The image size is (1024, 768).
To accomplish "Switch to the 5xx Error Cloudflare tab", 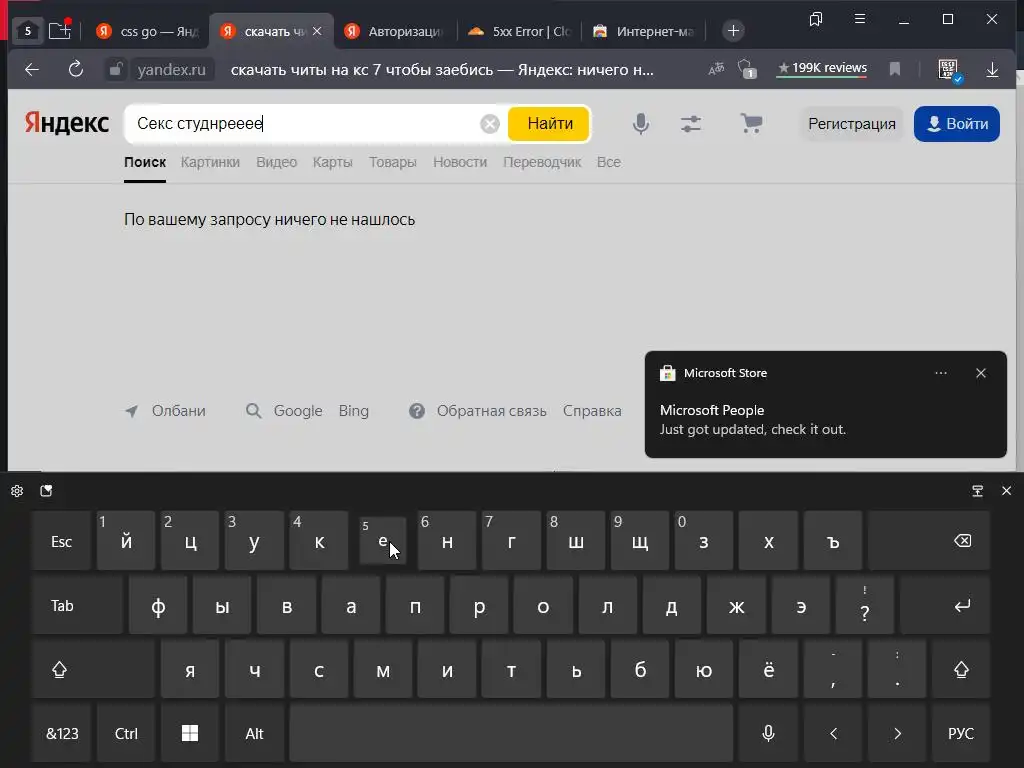I will pos(520,31).
